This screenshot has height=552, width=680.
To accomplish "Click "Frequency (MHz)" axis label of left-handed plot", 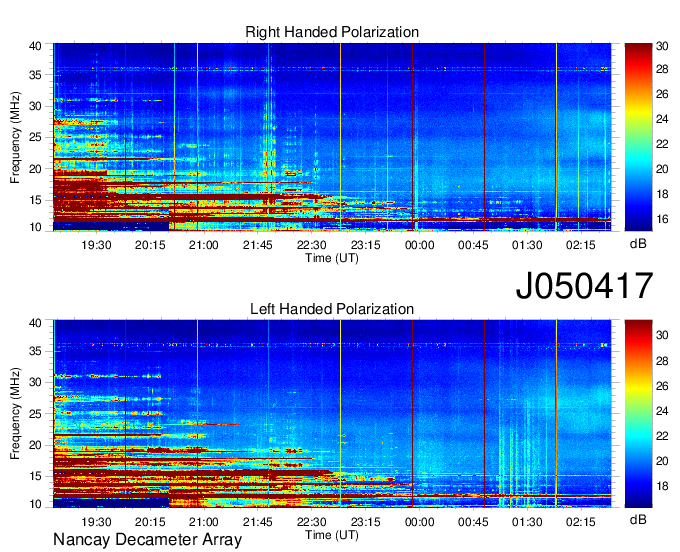I will click(x=15, y=414).
